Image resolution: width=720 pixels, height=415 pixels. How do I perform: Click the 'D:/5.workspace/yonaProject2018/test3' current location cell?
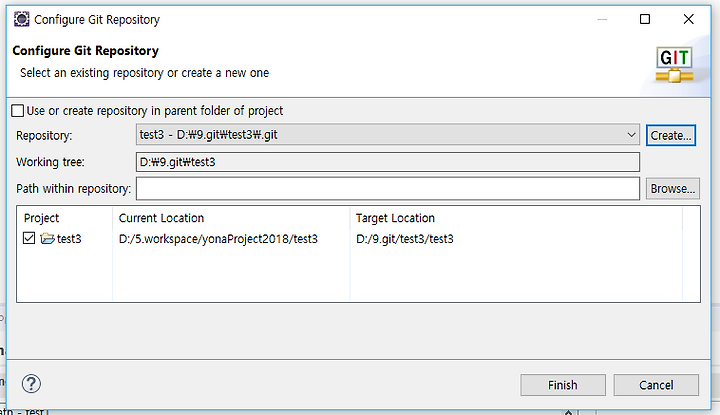pyautogui.click(x=218, y=239)
